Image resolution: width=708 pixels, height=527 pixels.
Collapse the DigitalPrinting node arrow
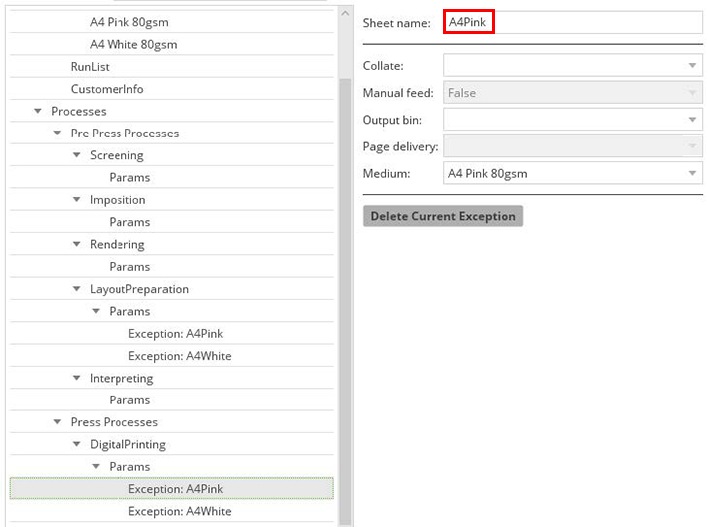click(77, 444)
